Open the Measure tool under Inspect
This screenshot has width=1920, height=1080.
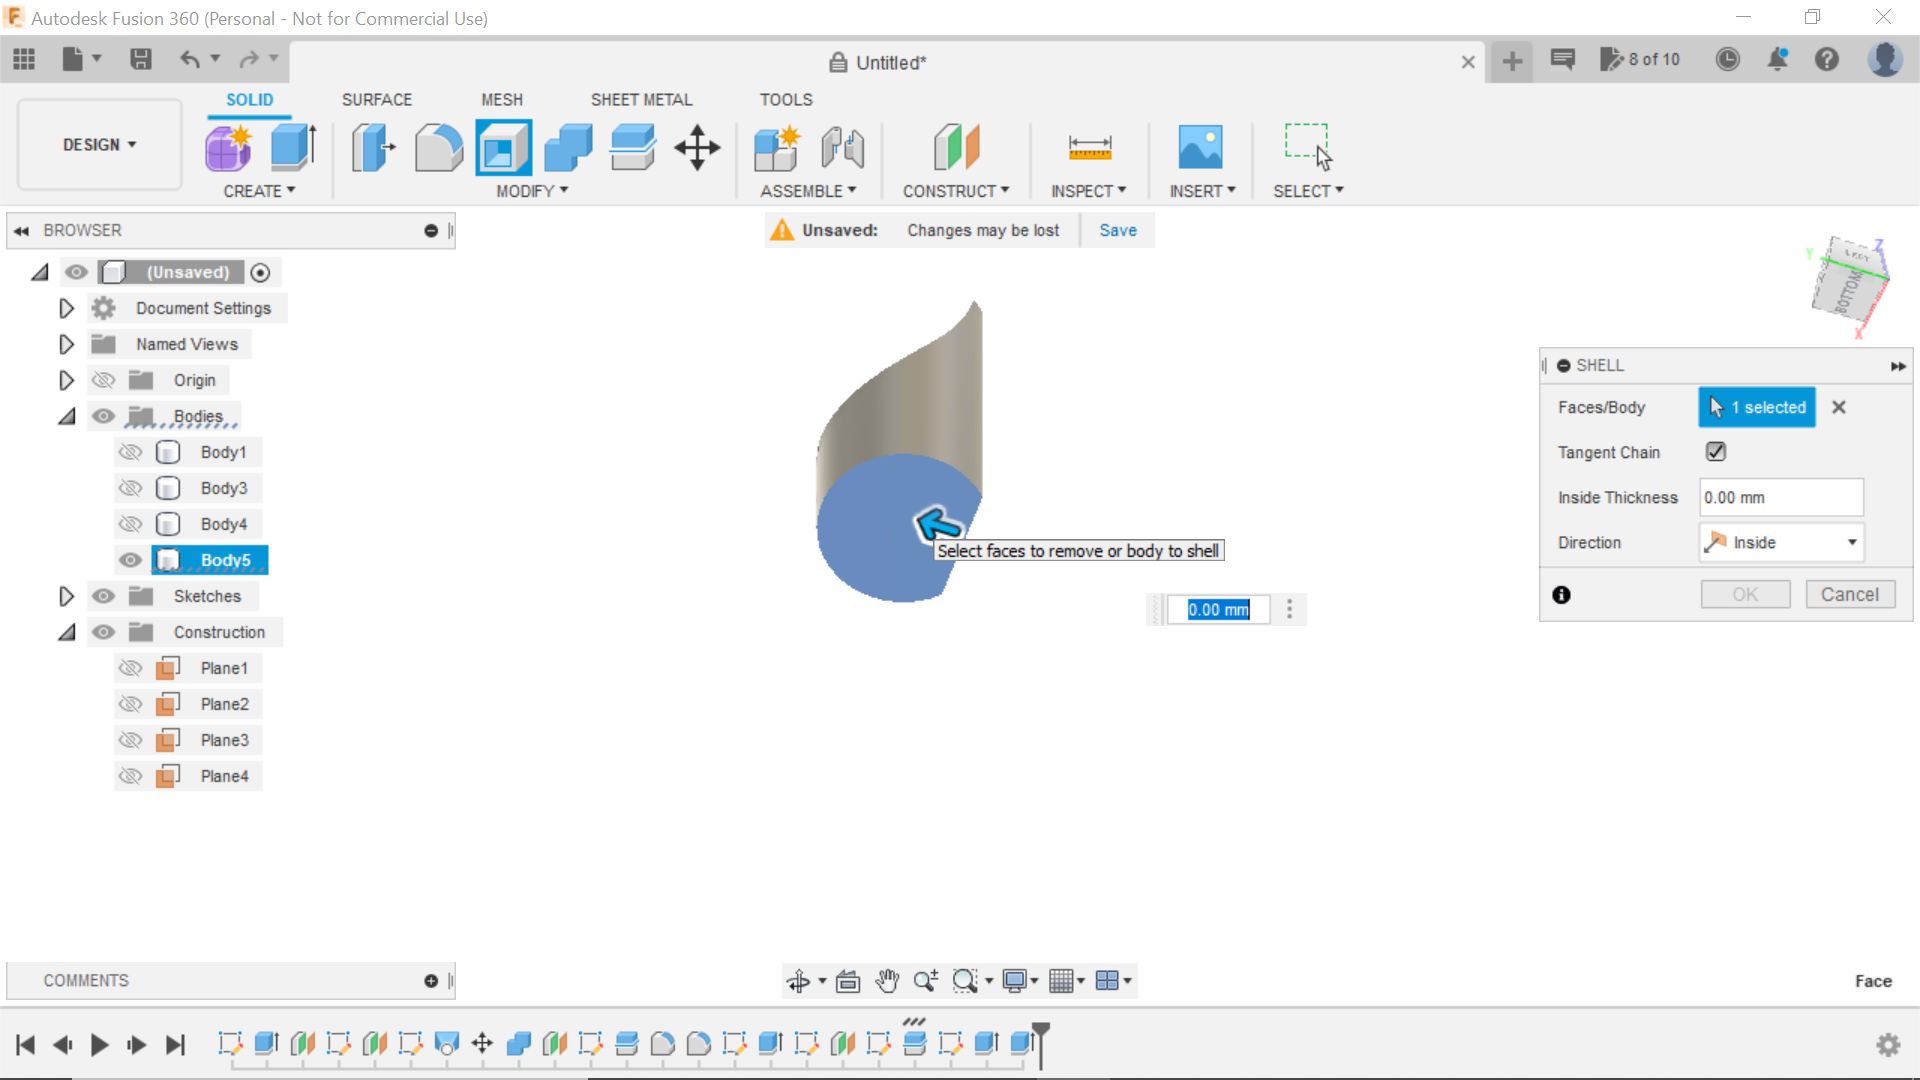[1089, 147]
